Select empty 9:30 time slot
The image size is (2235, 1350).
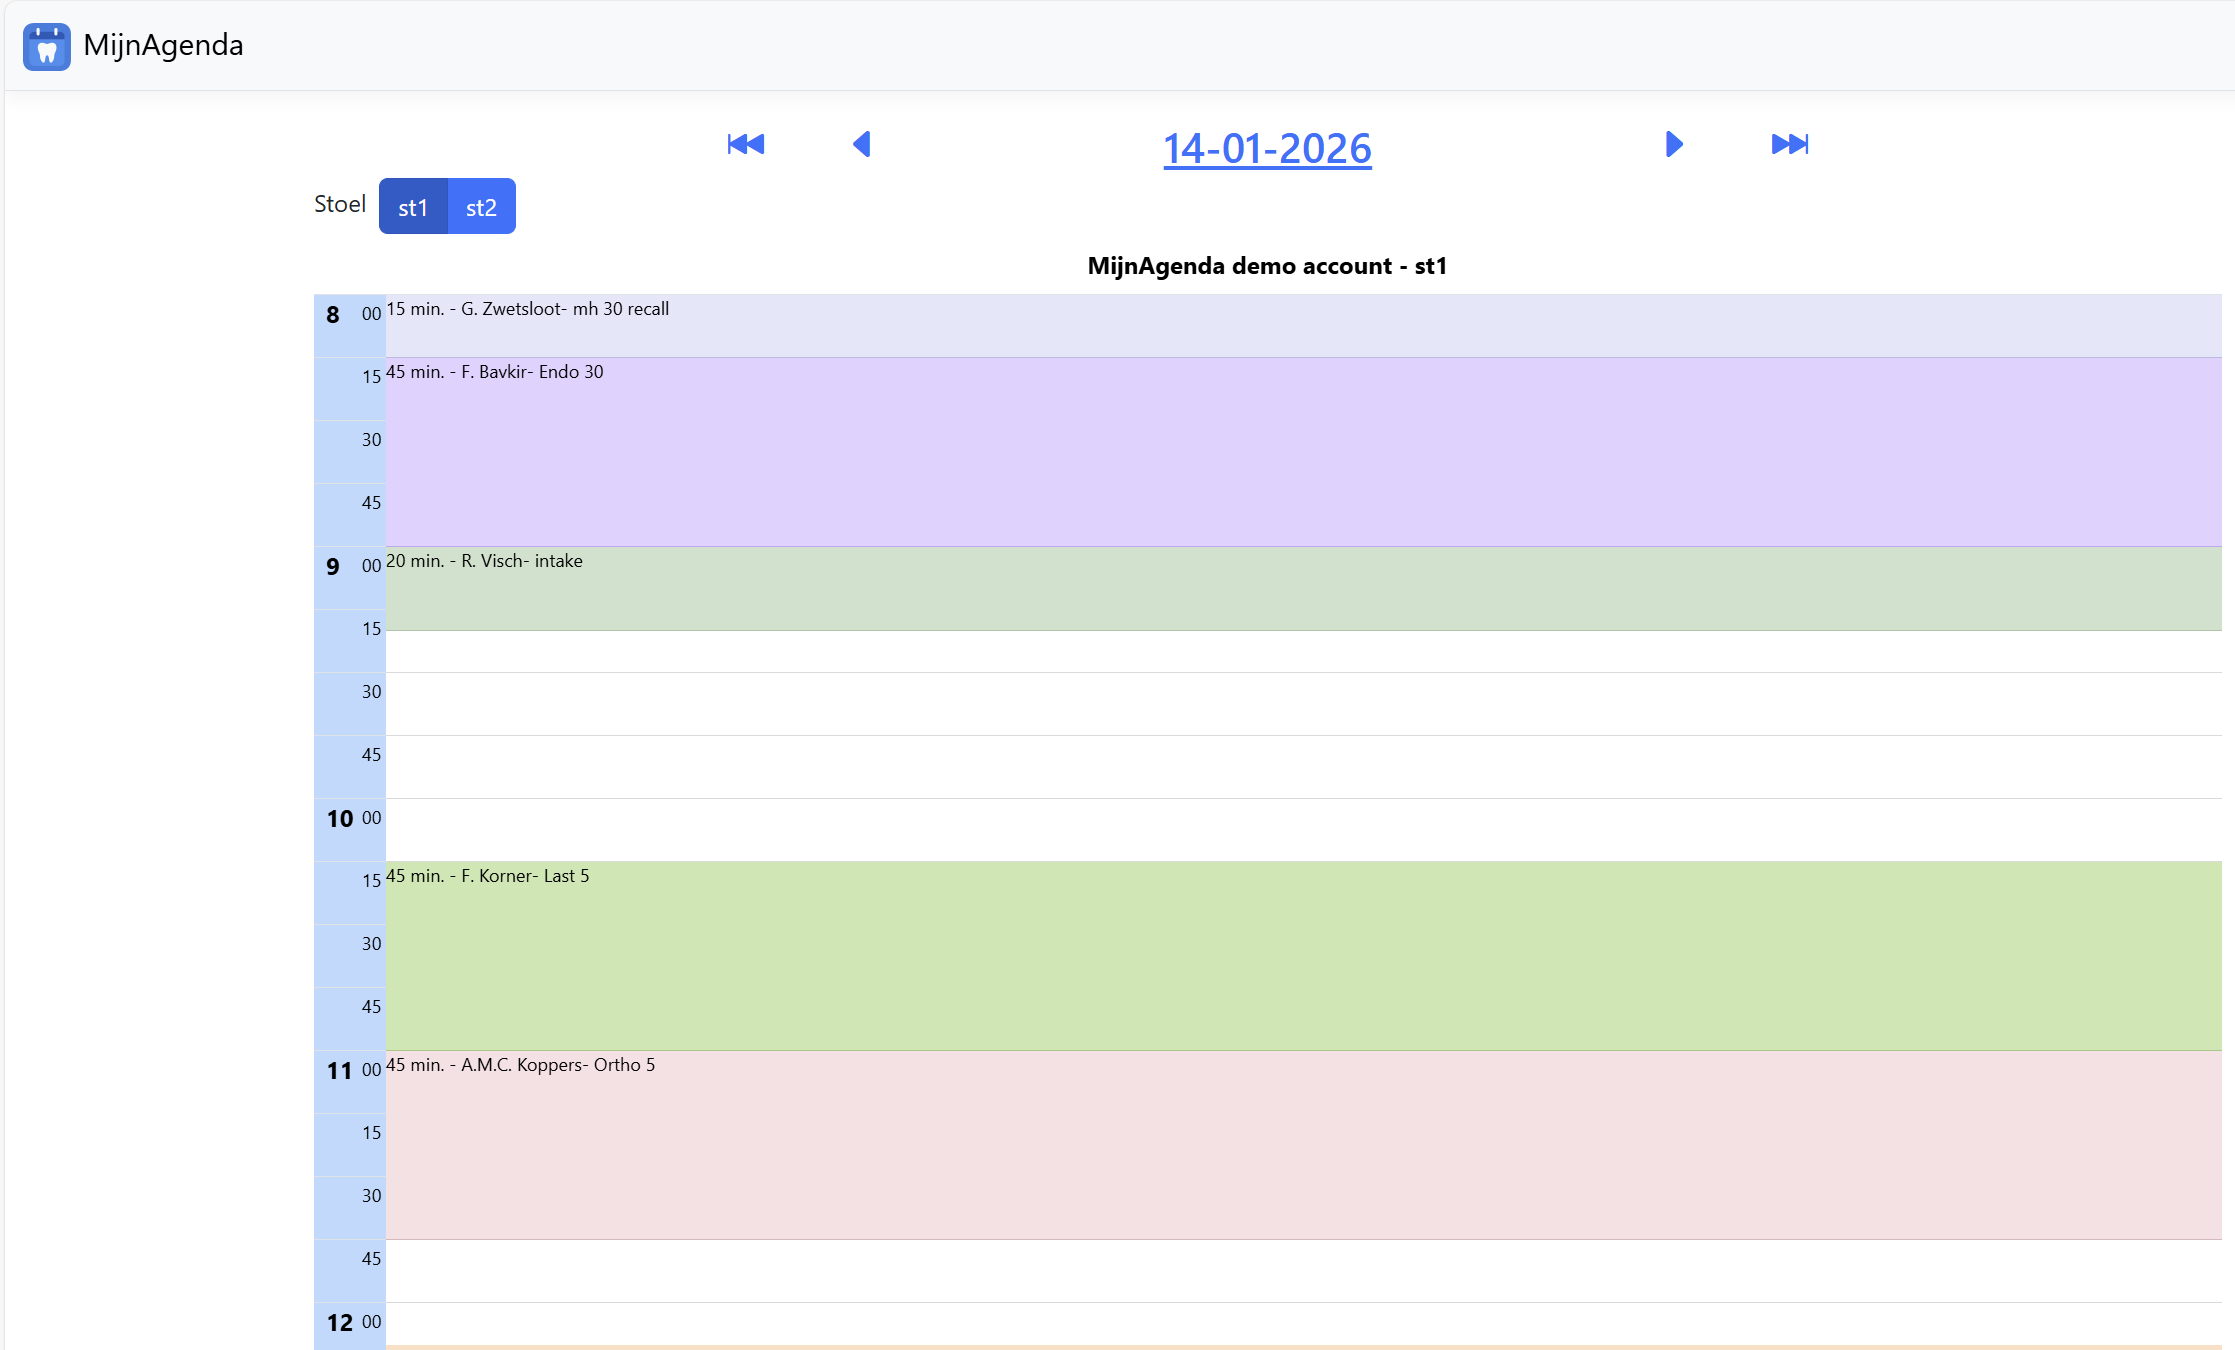[x=1300, y=704]
